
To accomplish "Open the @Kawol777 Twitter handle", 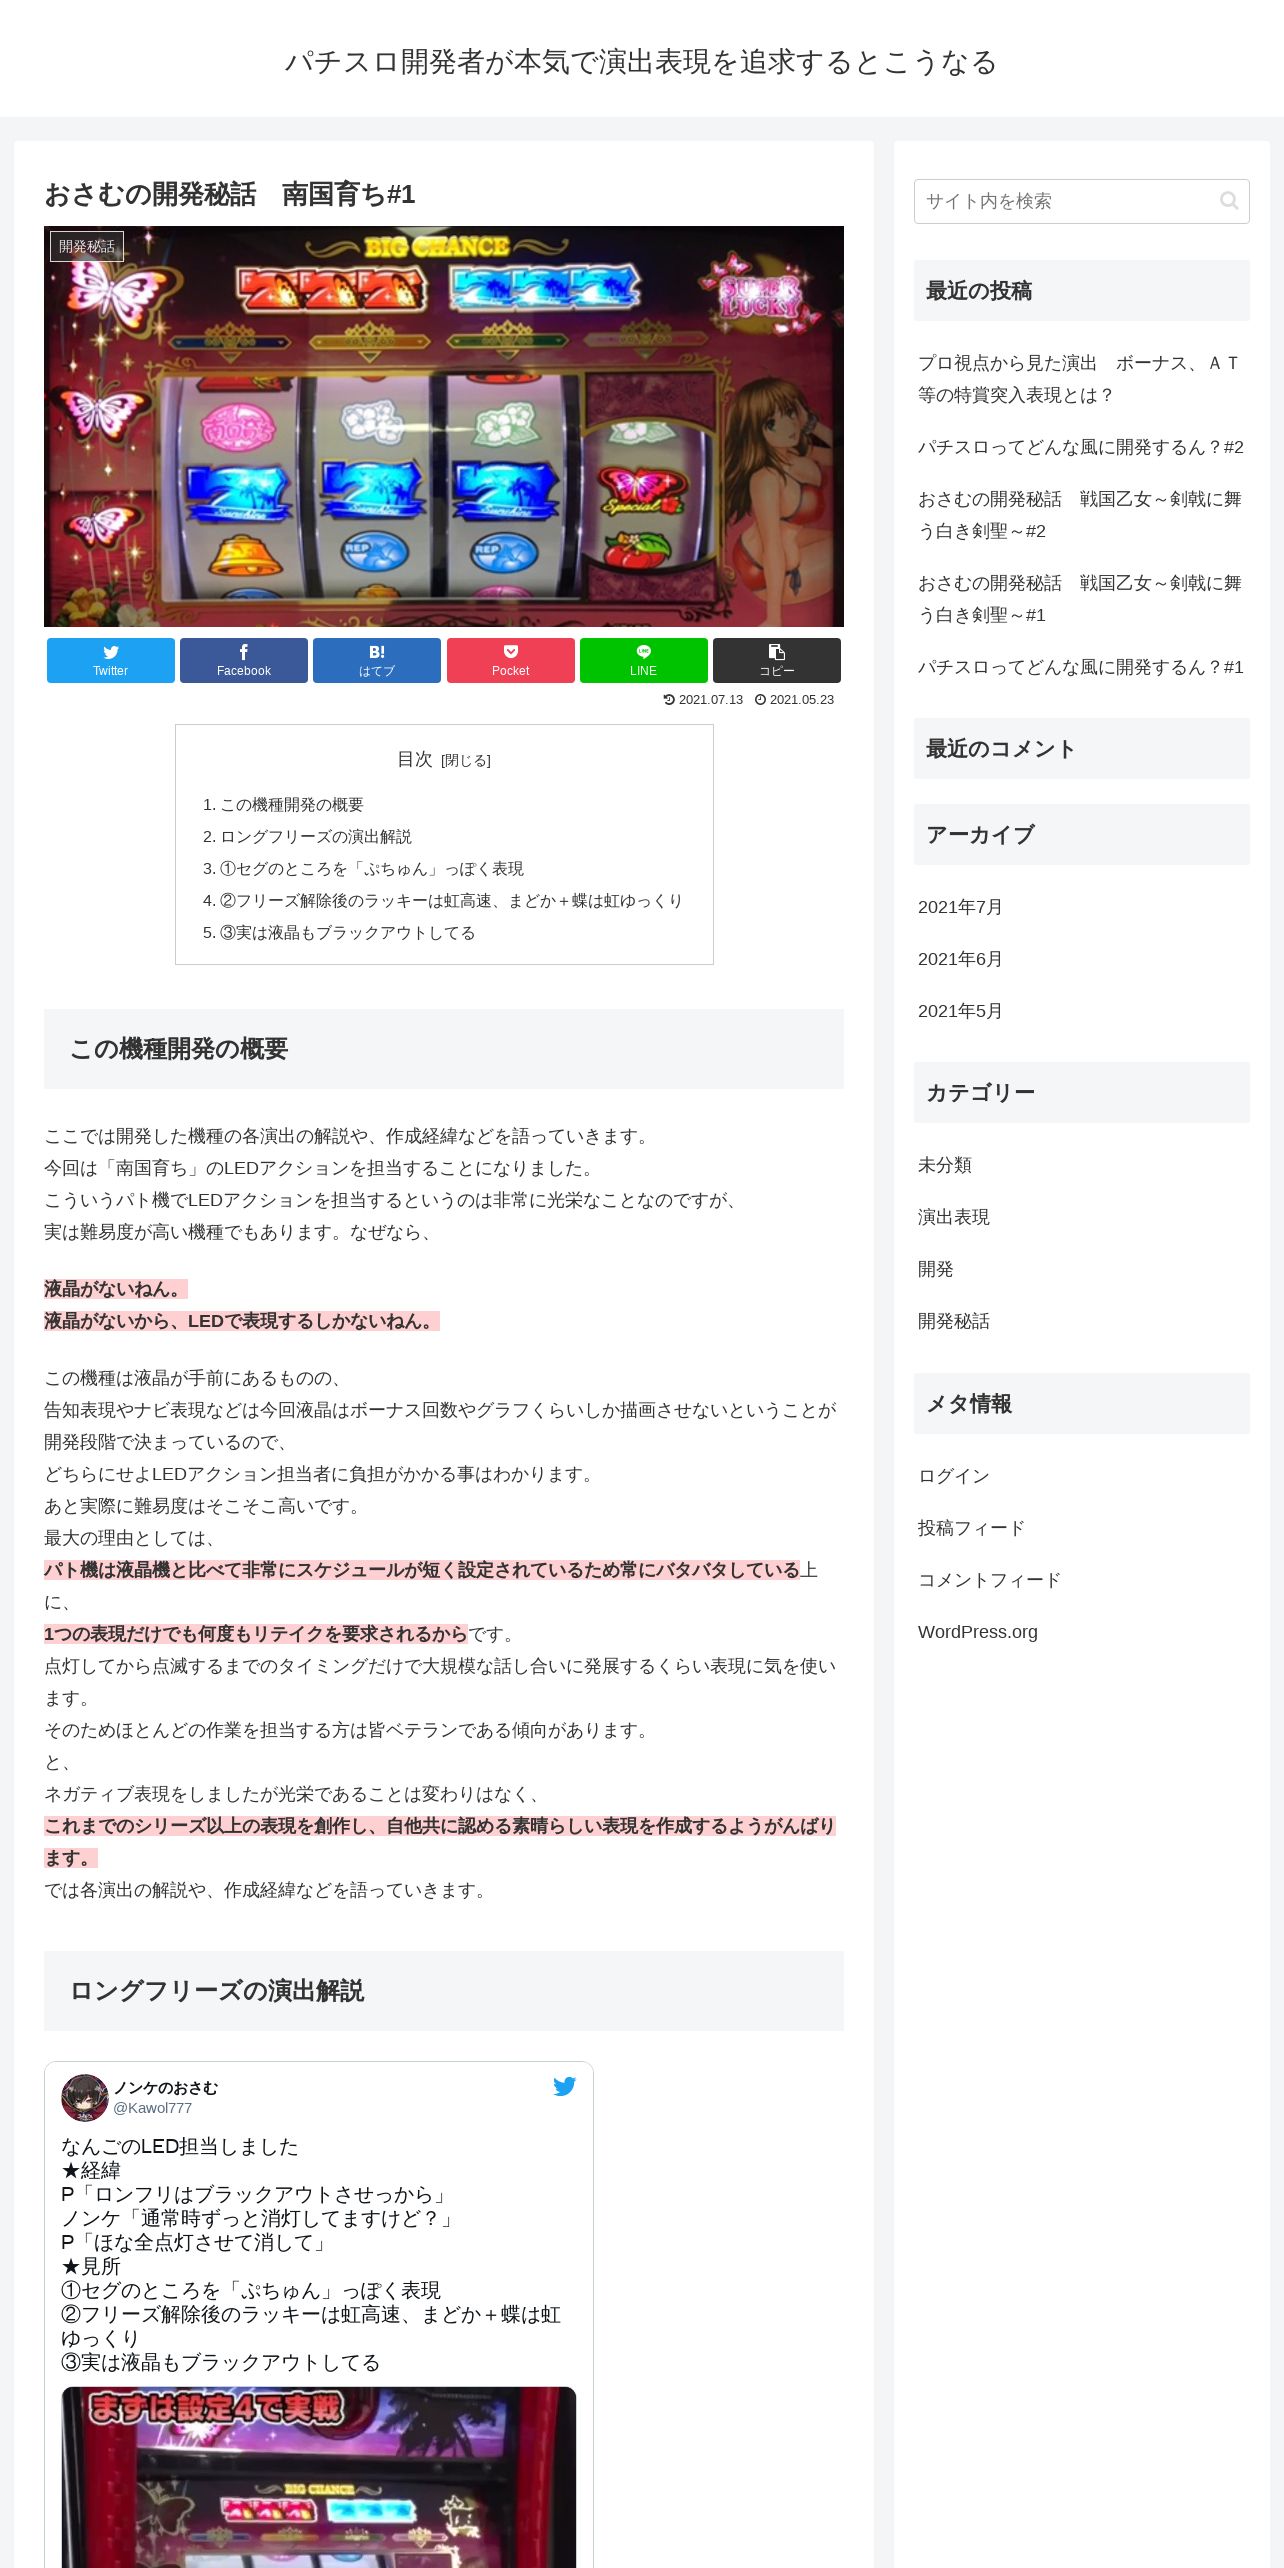I will pos(152,2108).
